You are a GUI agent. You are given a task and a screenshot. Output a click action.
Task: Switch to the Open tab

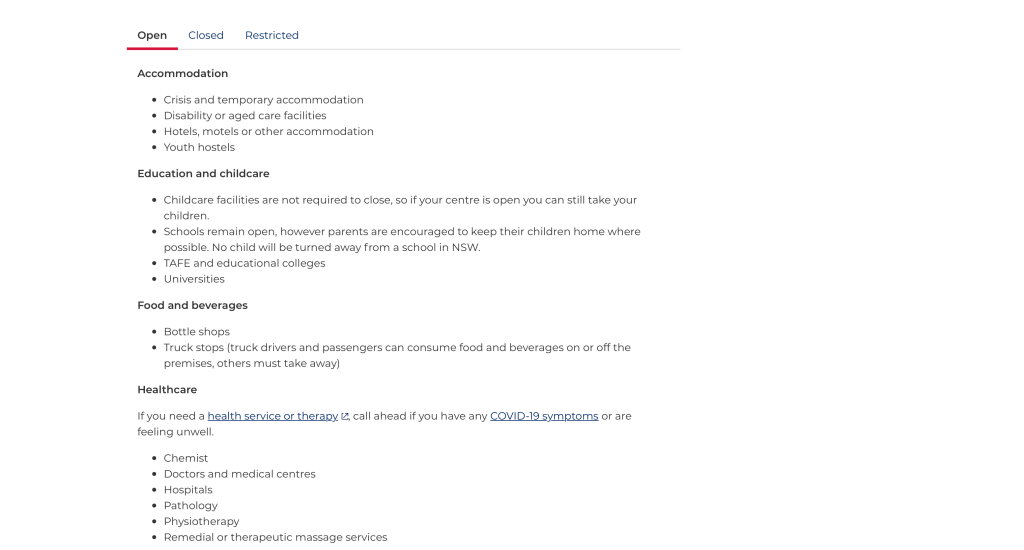pos(152,35)
